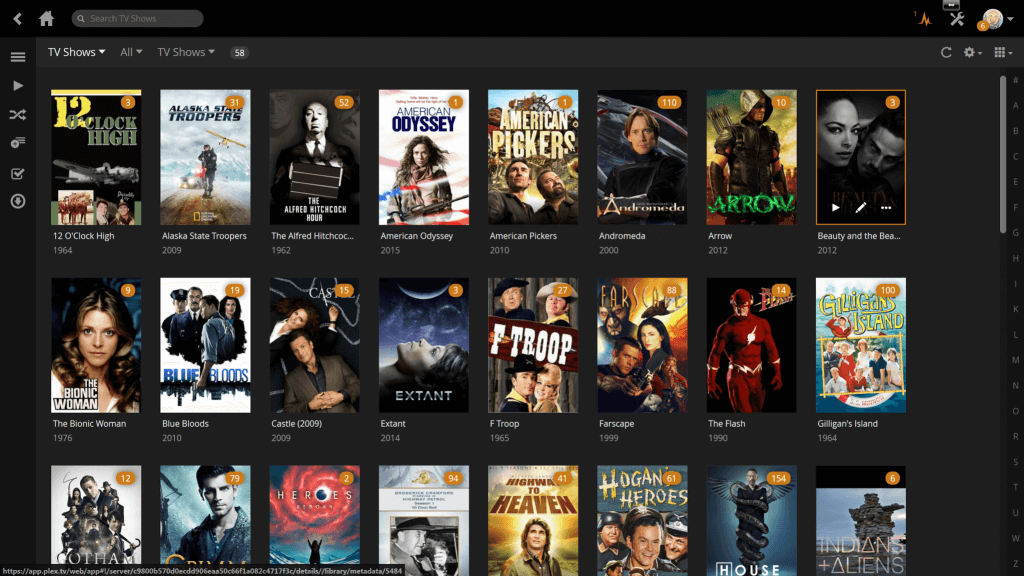Open the Blue Bloods poster
The height and width of the screenshot is (576, 1024).
pyautogui.click(x=205, y=345)
